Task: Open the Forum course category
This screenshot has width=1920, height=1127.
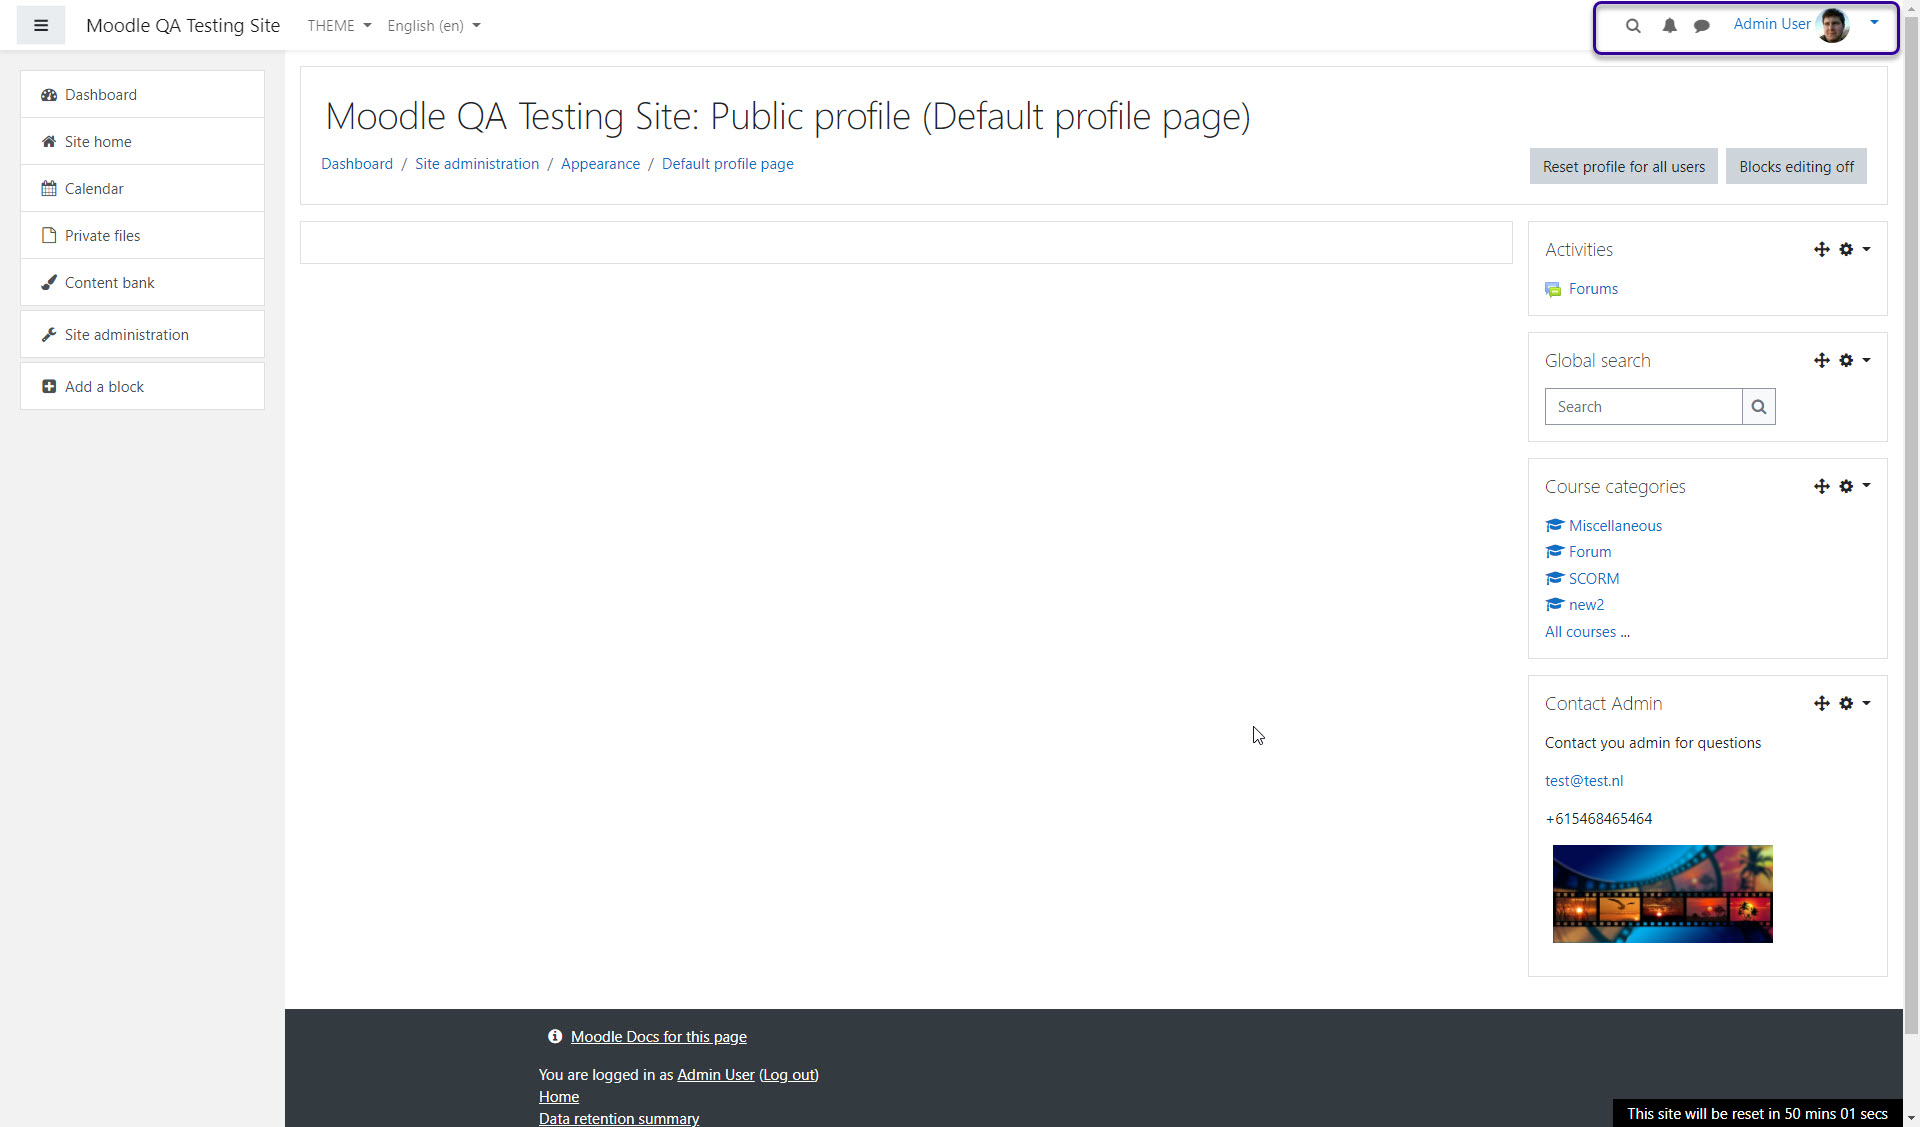Action: pos(1590,552)
